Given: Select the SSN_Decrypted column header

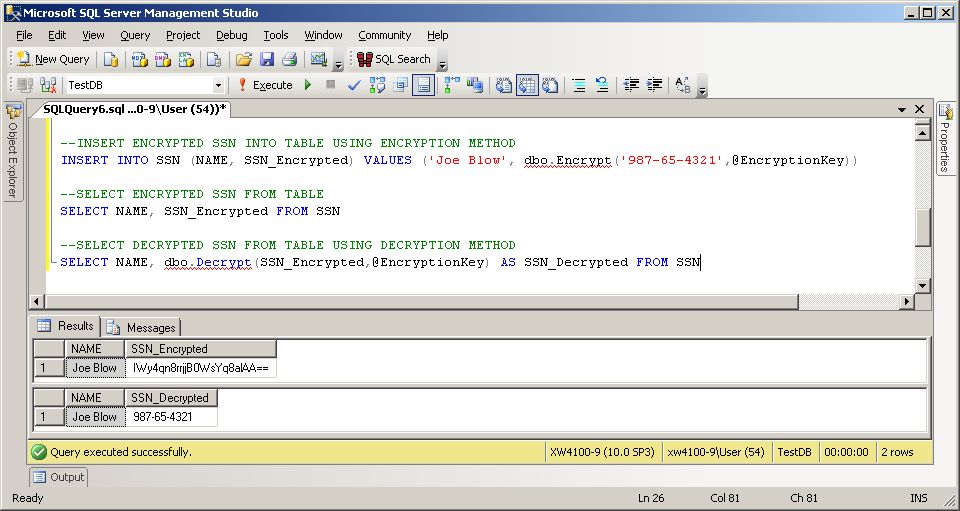Looking at the screenshot, I should (171, 398).
